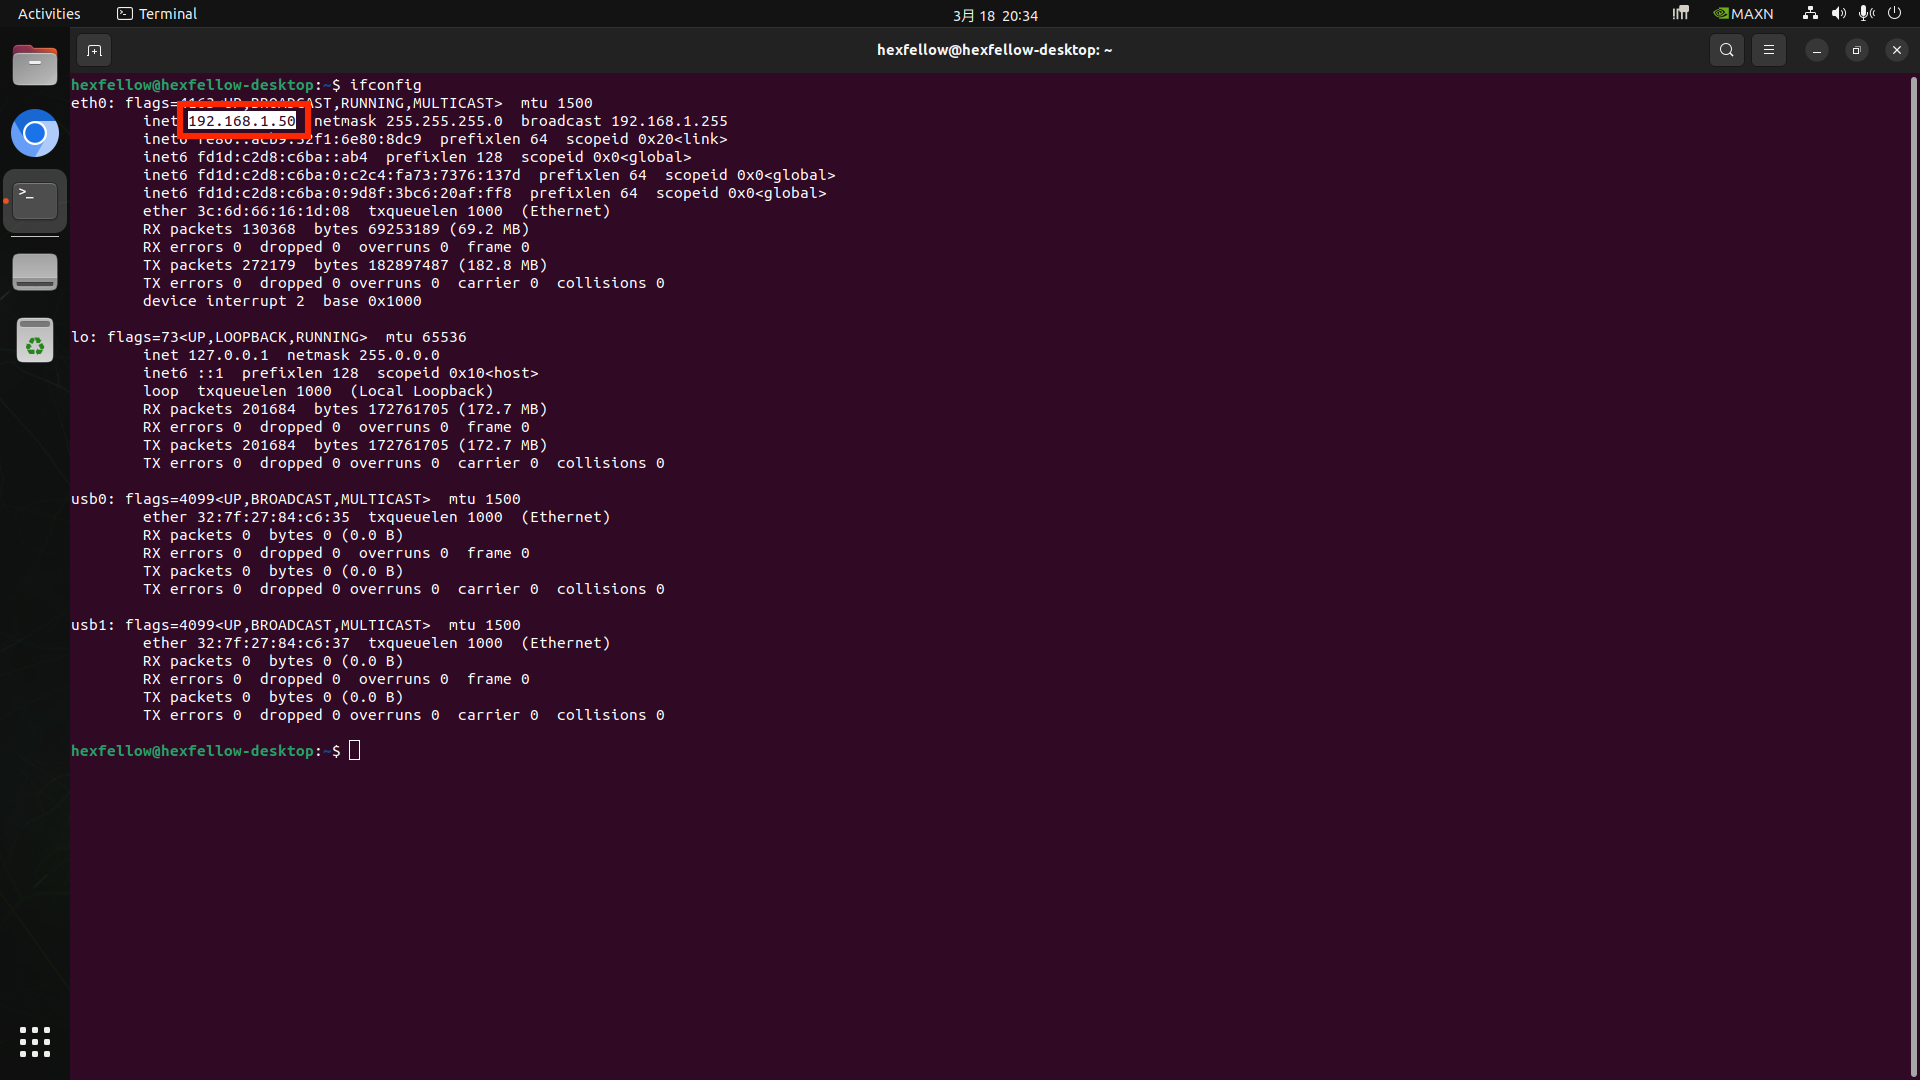Click the input method indicator icon
The width and height of the screenshot is (1920, 1080).
pos(1681,14)
